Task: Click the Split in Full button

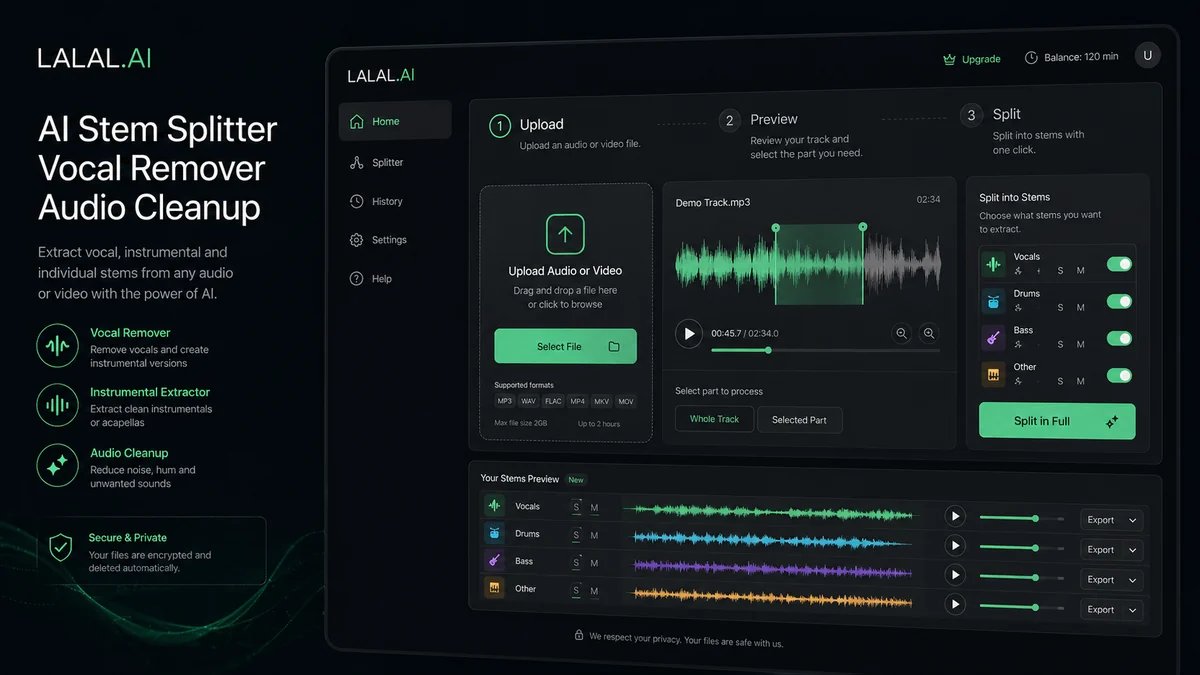Action: coord(1057,421)
